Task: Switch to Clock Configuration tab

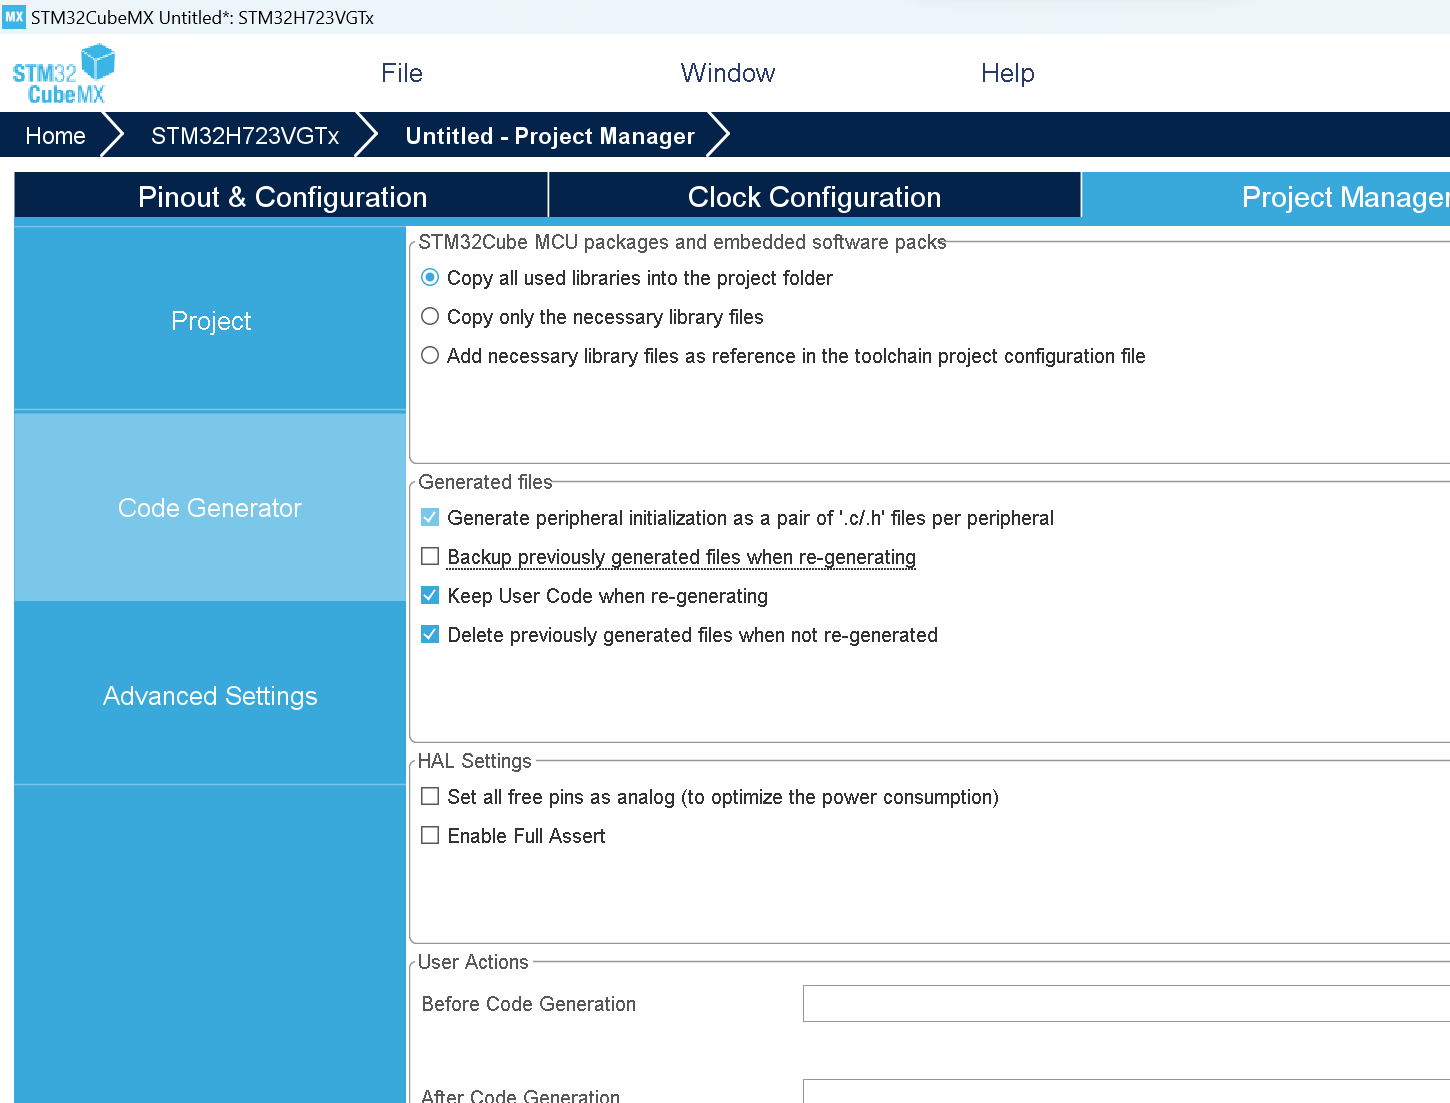Action: (814, 196)
